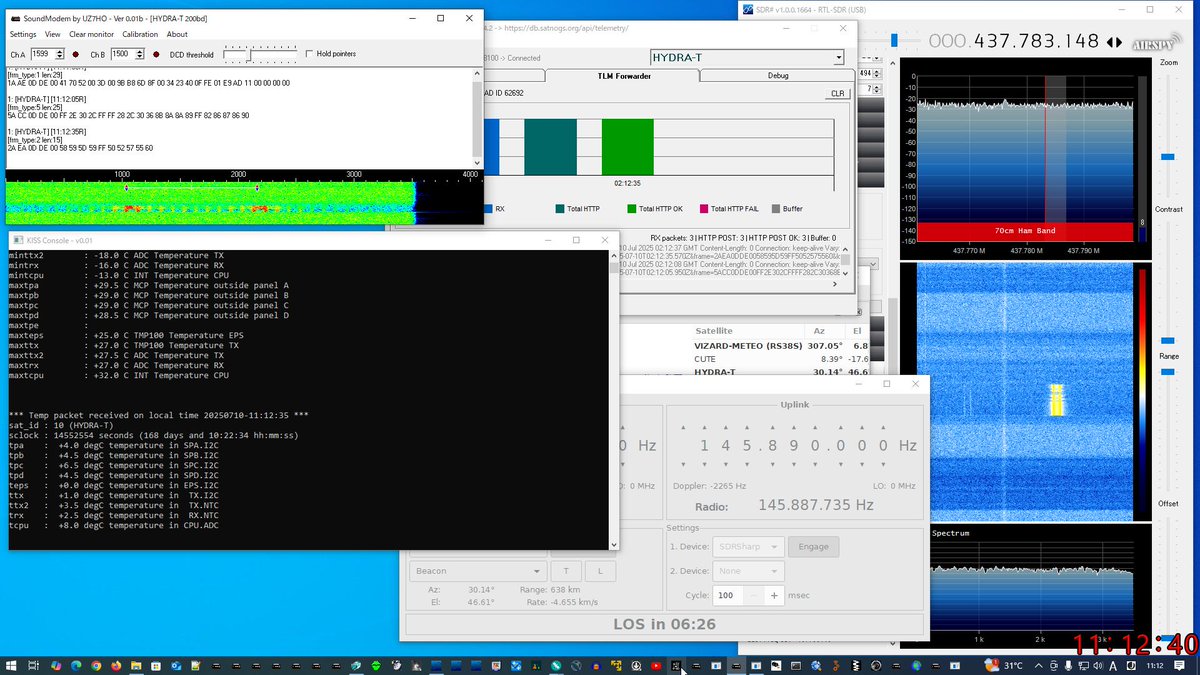Image resolution: width=1200 pixels, height=675 pixels.
Task: Adjust the Range slider in SDR#
Action: point(1168,372)
